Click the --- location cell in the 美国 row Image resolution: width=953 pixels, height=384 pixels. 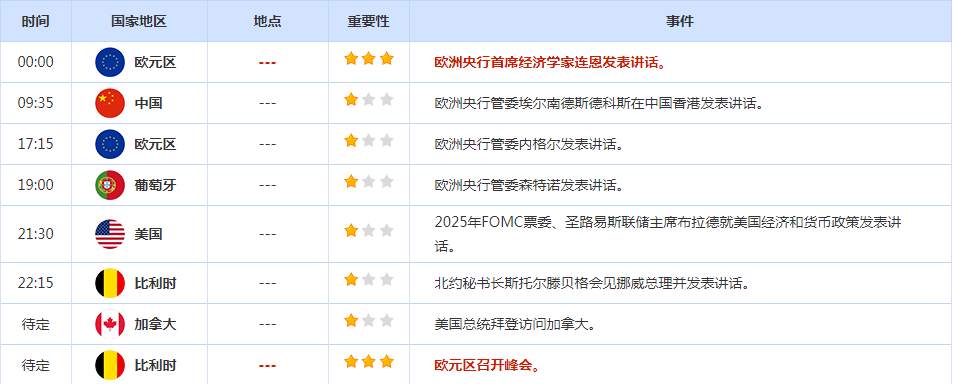point(267,235)
